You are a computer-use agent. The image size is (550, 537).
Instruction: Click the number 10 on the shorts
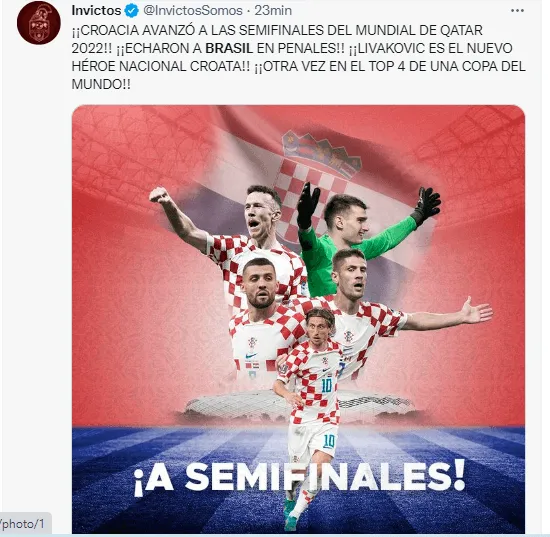329,441
